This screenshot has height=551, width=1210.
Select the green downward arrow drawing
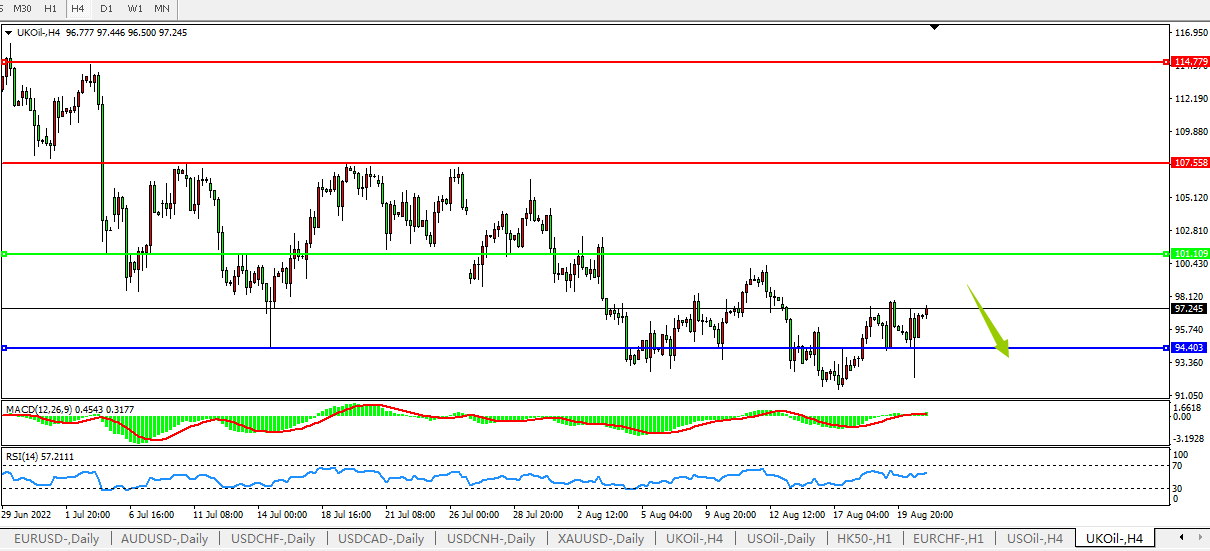coord(988,320)
